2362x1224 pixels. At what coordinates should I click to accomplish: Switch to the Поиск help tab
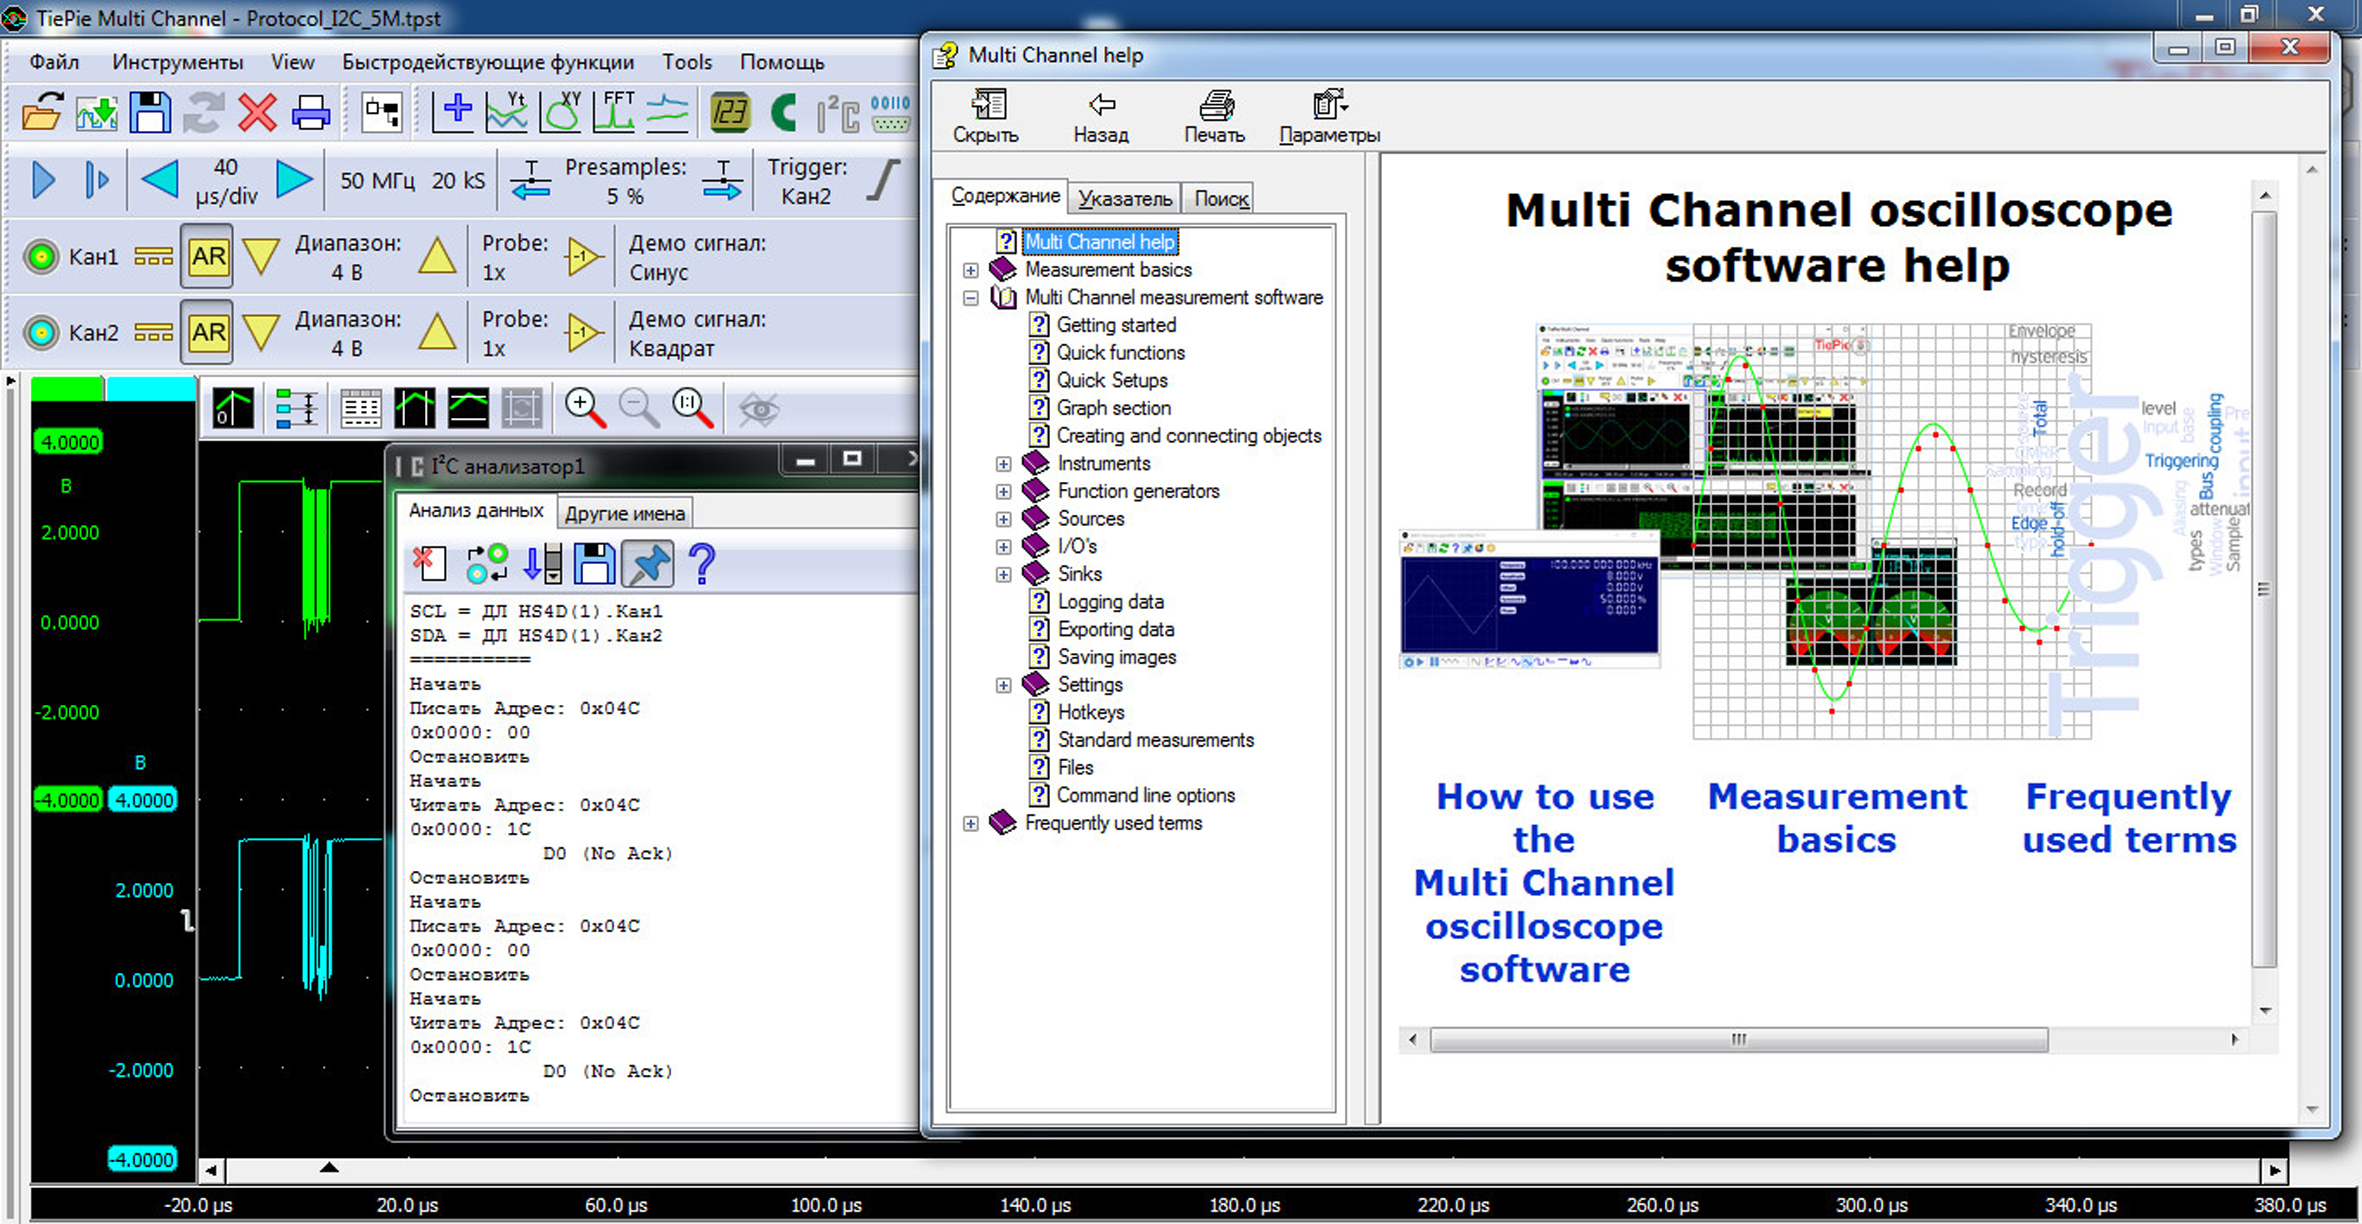pyautogui.click(x=1221, y=198)
